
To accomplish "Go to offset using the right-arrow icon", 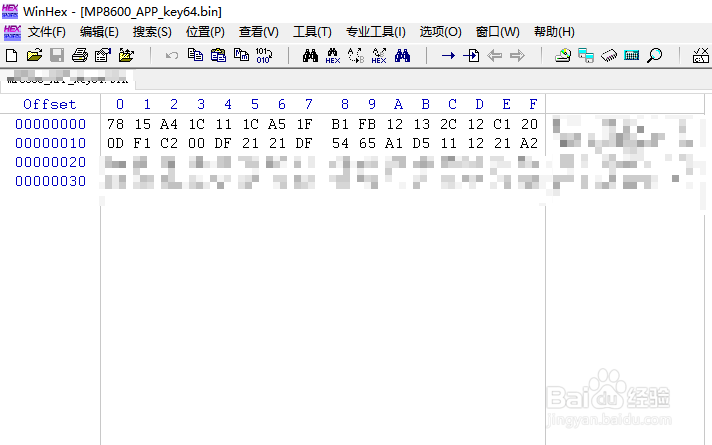I will 448,55.
